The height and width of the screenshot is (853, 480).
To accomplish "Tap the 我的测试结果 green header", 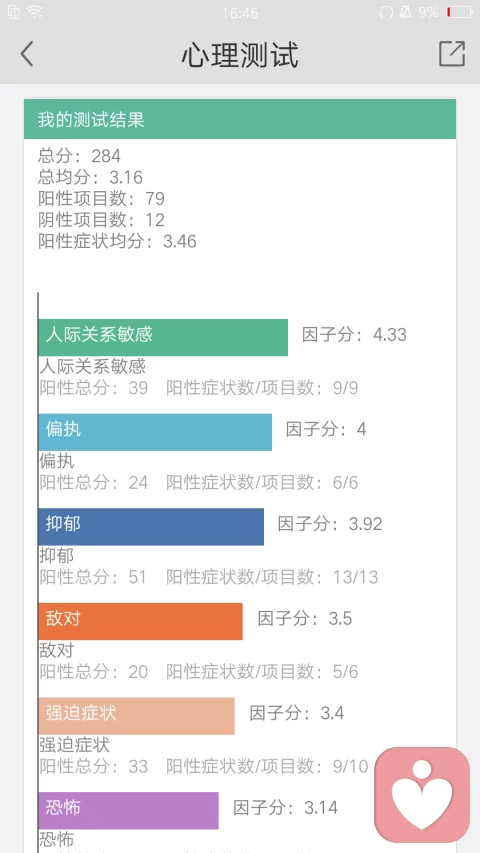I will (240, 119).
